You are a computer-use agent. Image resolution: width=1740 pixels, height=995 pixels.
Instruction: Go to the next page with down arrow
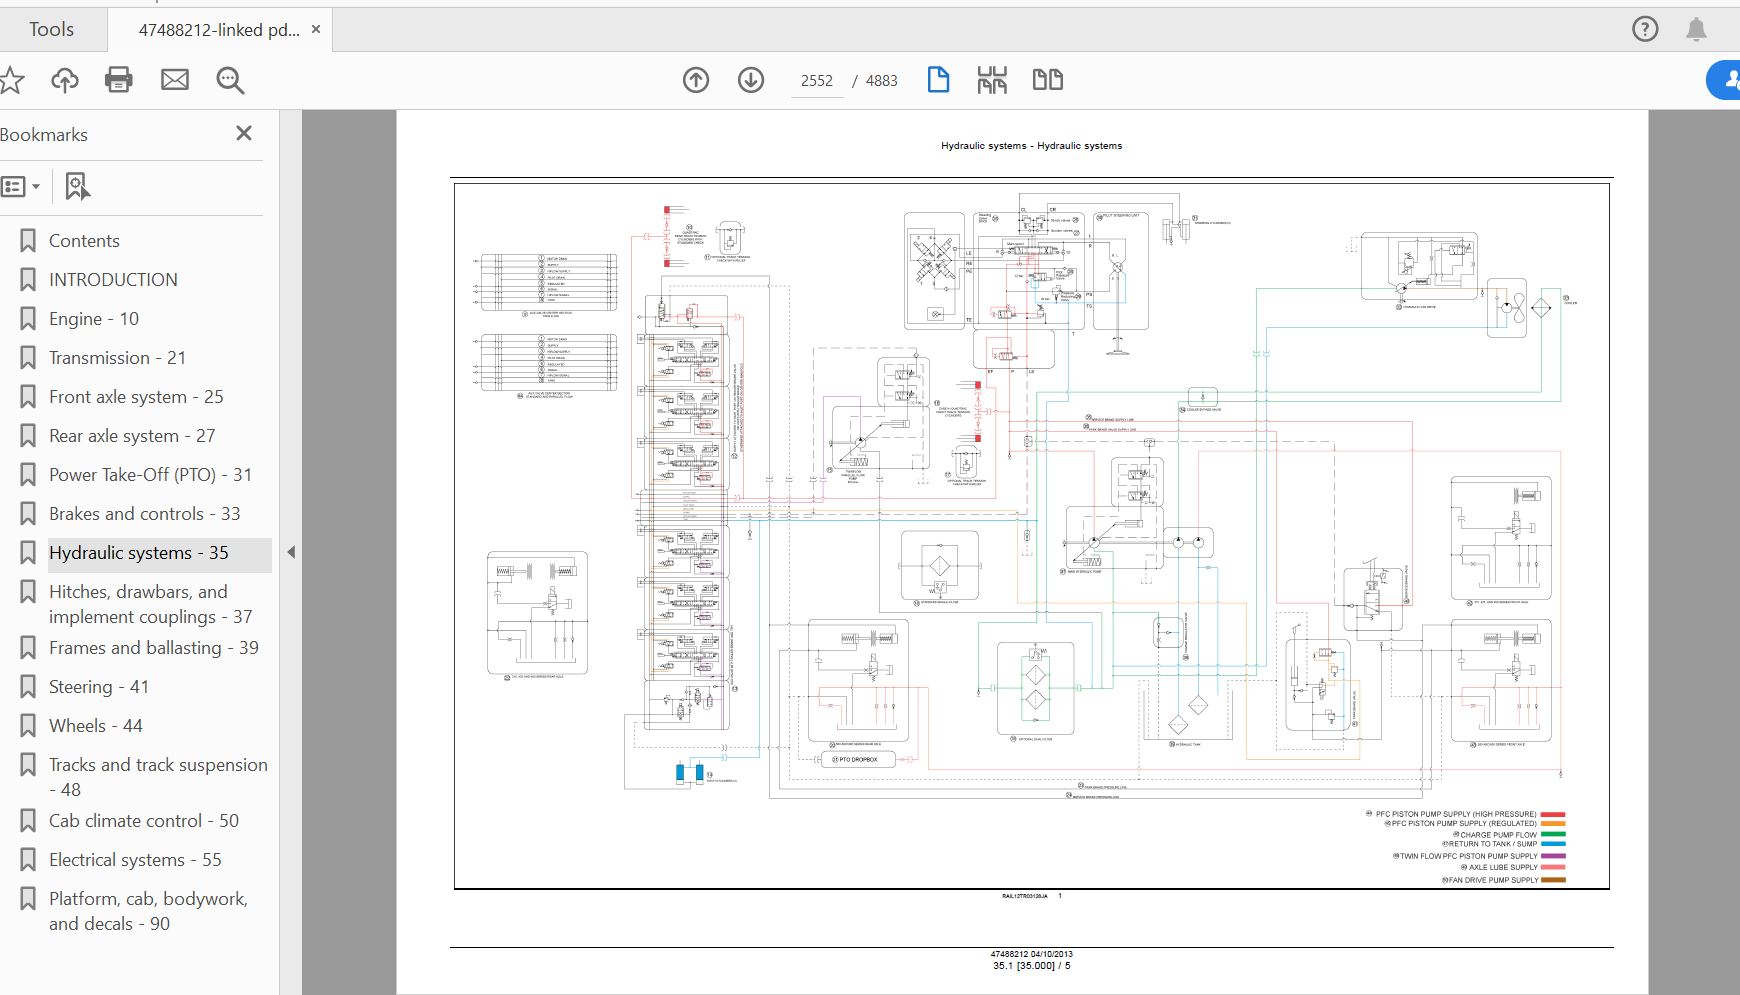click(x=751, y=80)
